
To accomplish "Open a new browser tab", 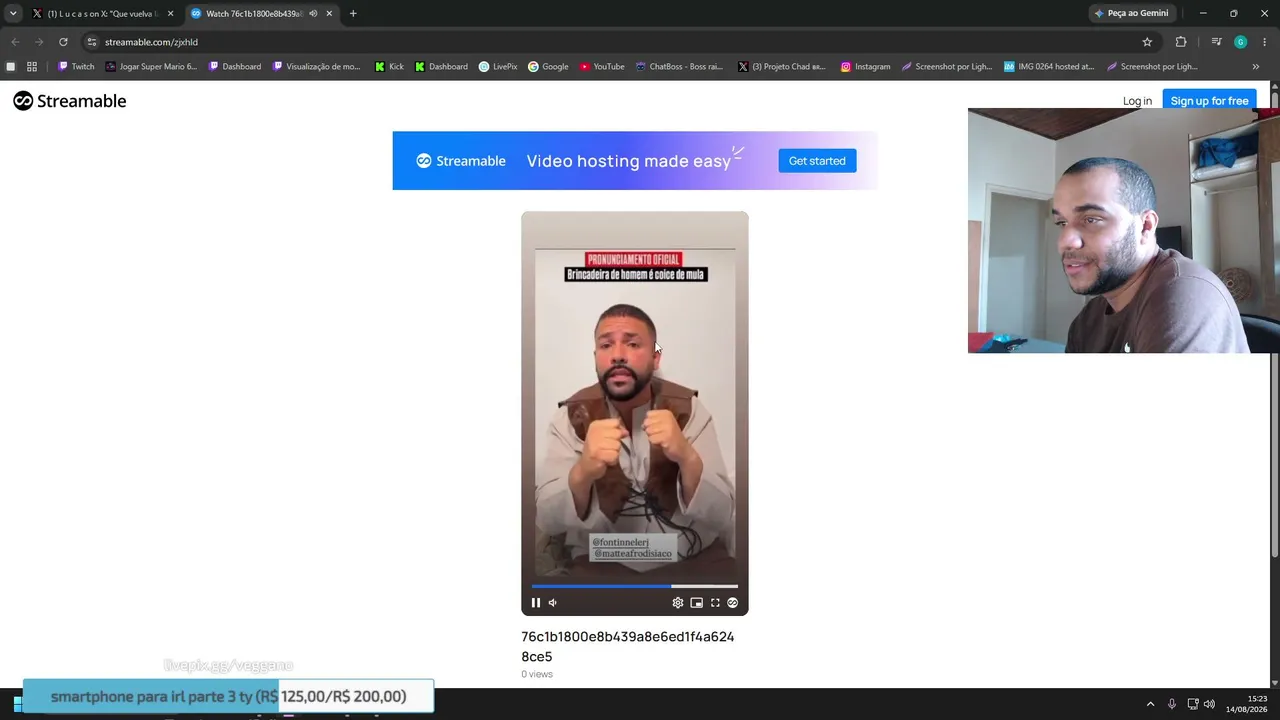I will (353, 14).
